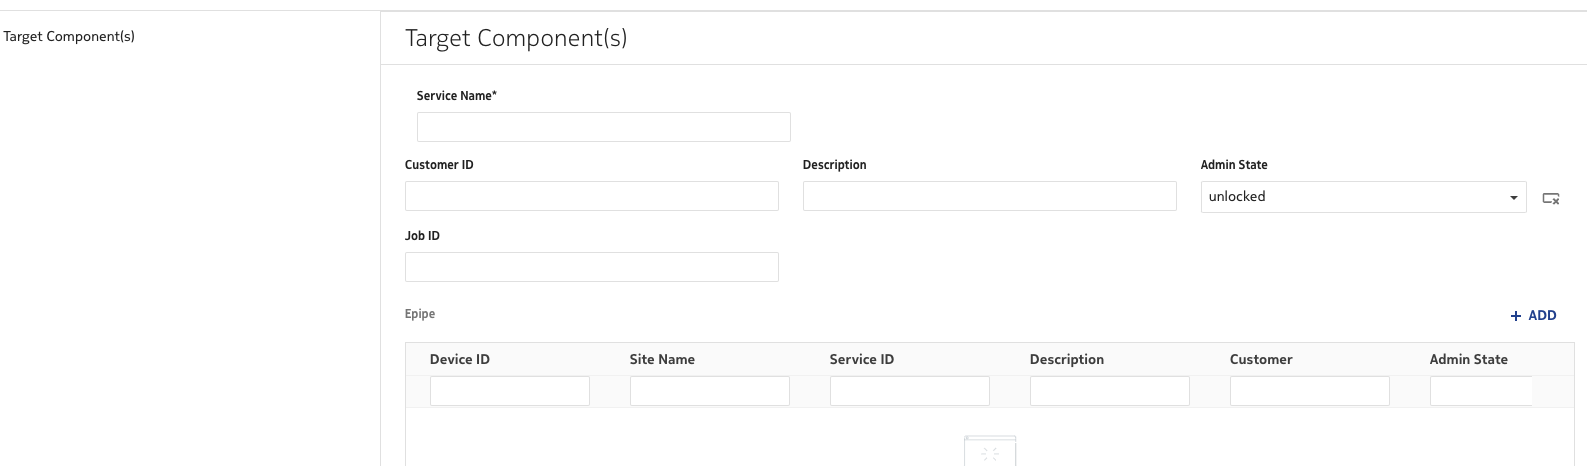Sort by Service ID column header
The width and height of the screenshot is (1587, 466).
pos(862,359)
